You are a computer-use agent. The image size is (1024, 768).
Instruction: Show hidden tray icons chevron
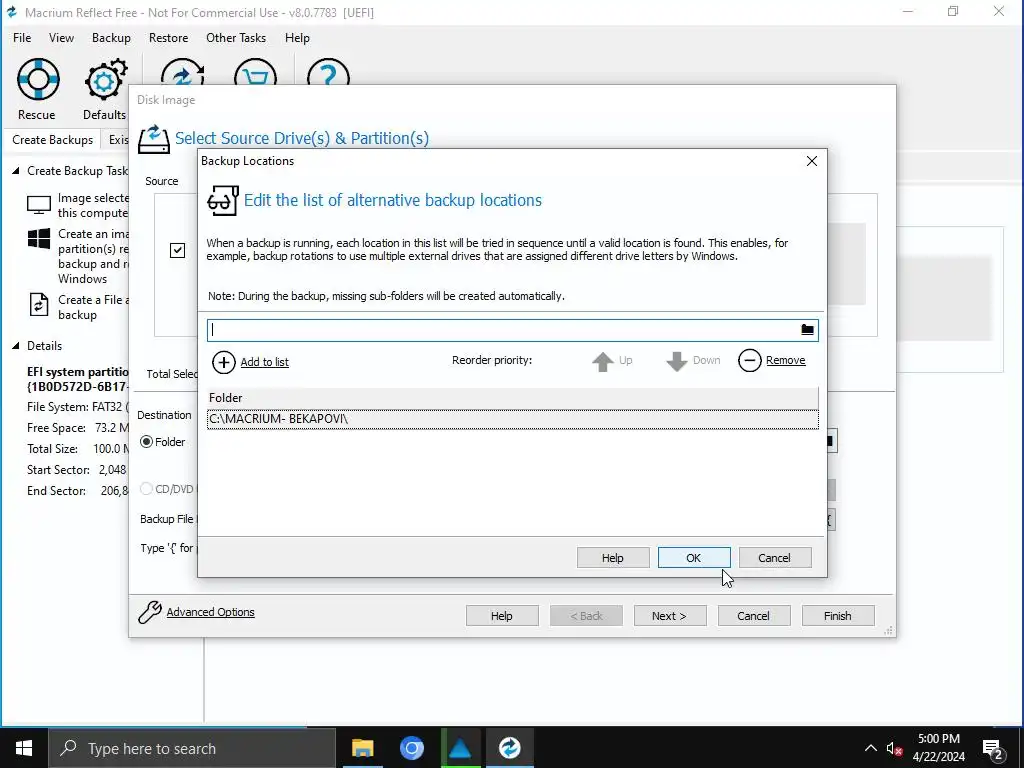pos(871,748)
